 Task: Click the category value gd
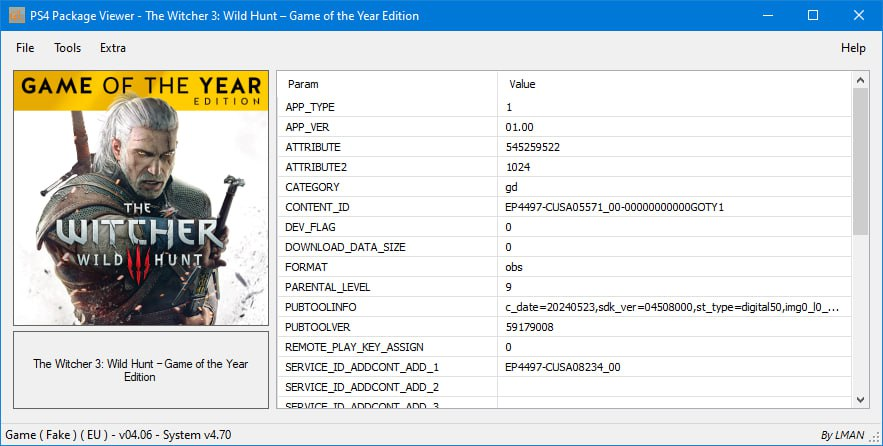(511, 187)
